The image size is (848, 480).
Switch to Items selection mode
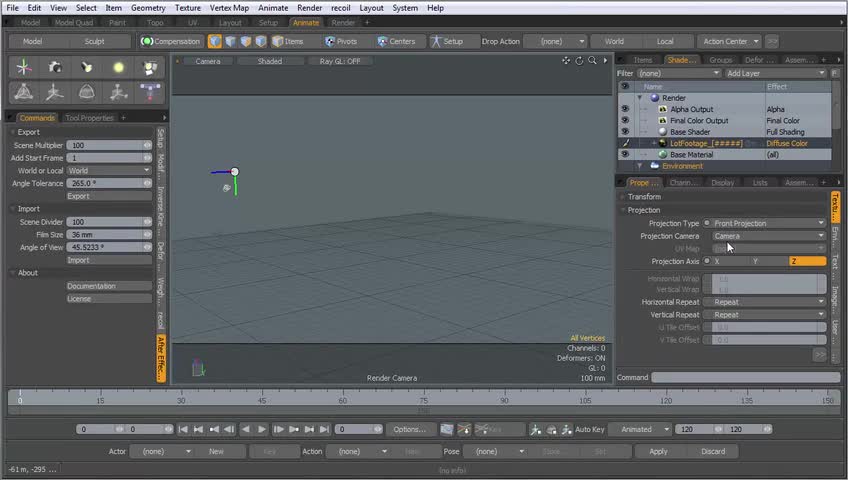point(288,41)
